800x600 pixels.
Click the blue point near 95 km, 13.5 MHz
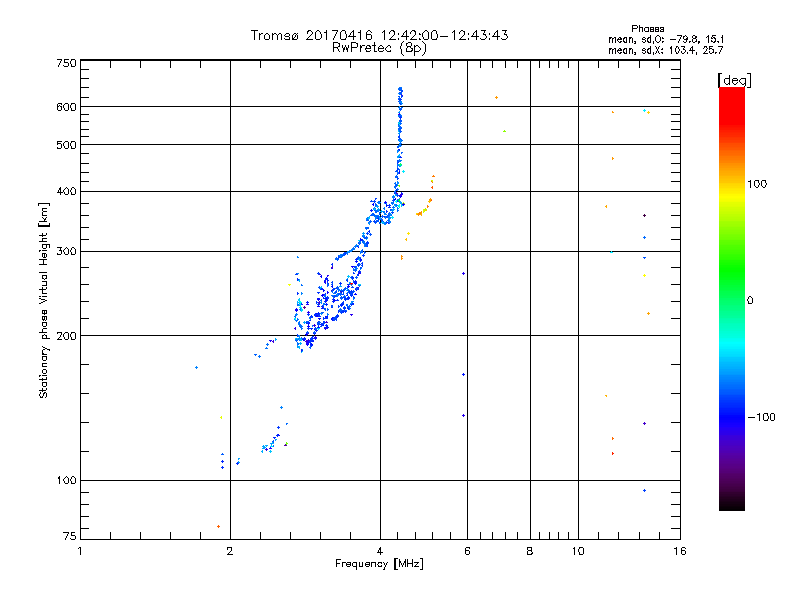[644, 490]
